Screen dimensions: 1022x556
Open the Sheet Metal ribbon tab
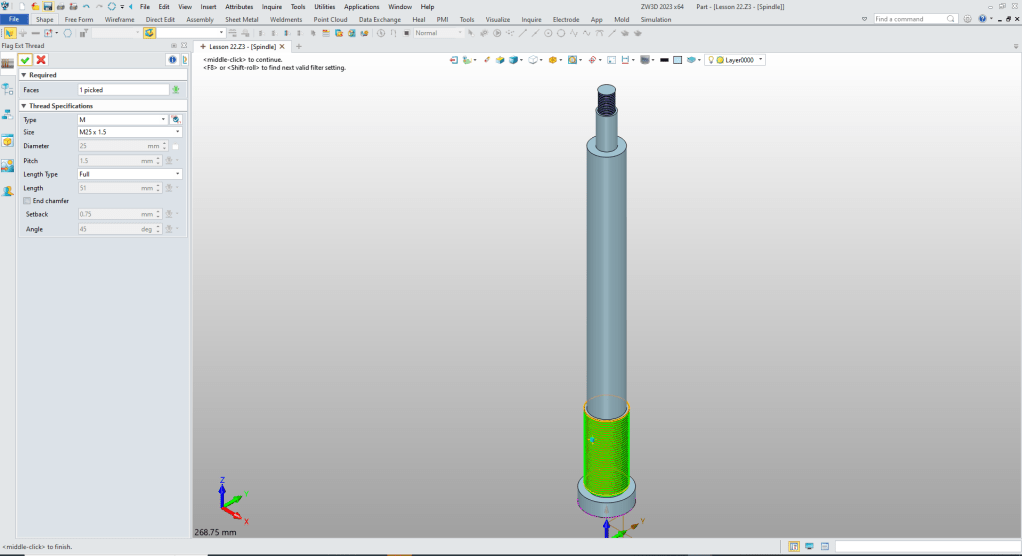239,19
